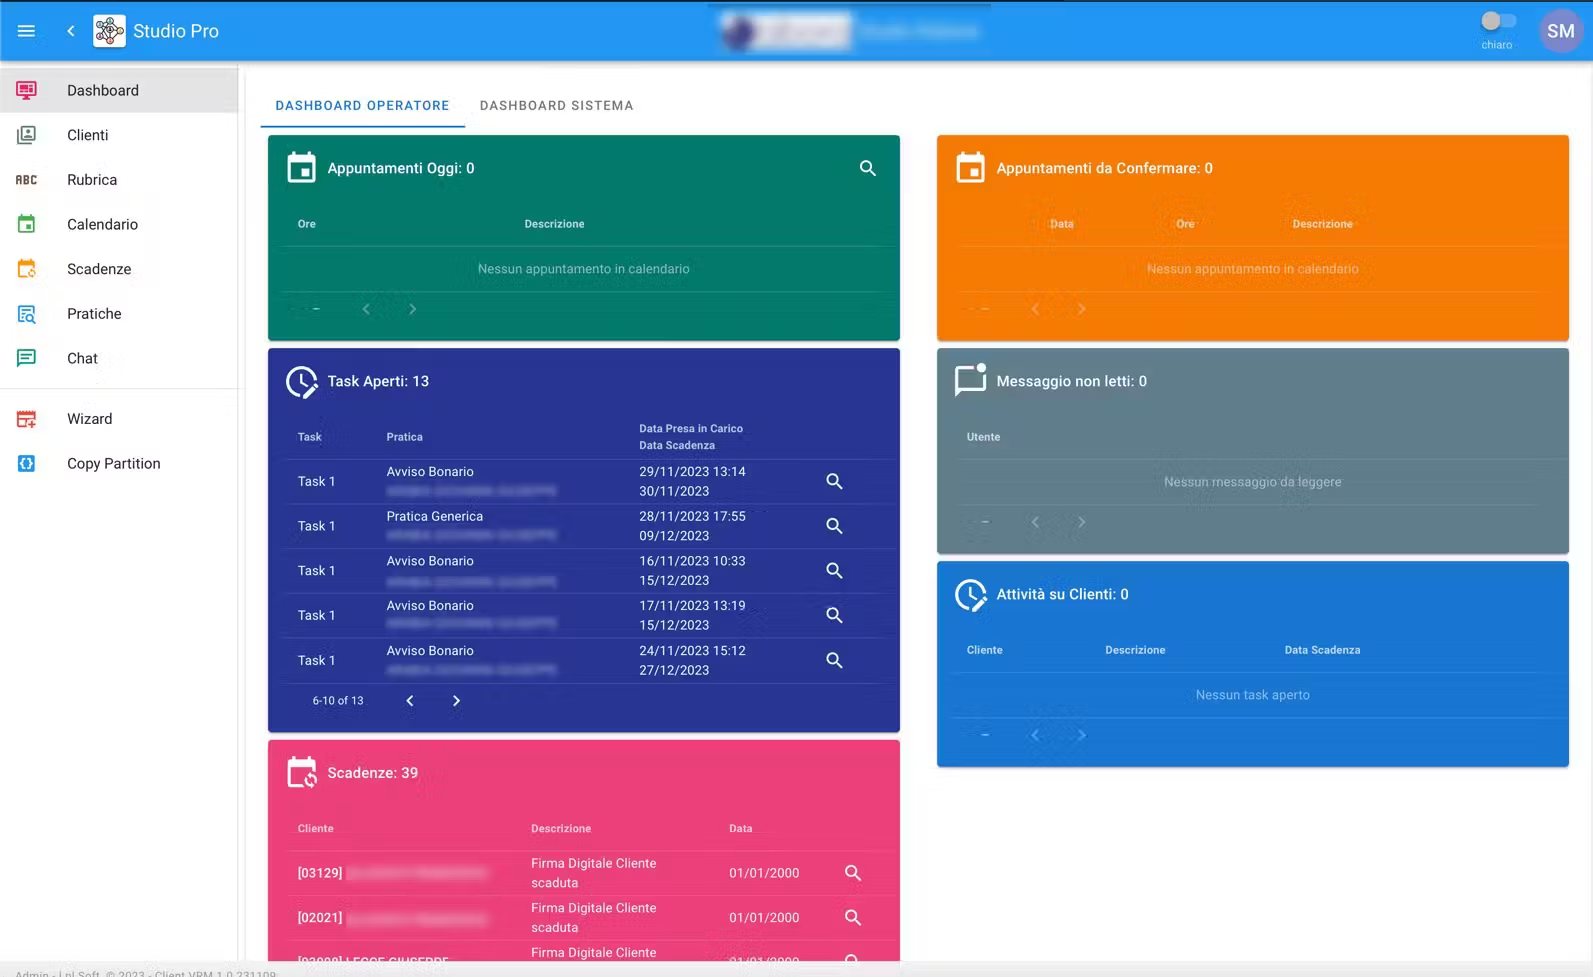Go to Clienti section
Image resolution: width=1593 pixels, height=977 pixels.
click(x=119, y=135)
